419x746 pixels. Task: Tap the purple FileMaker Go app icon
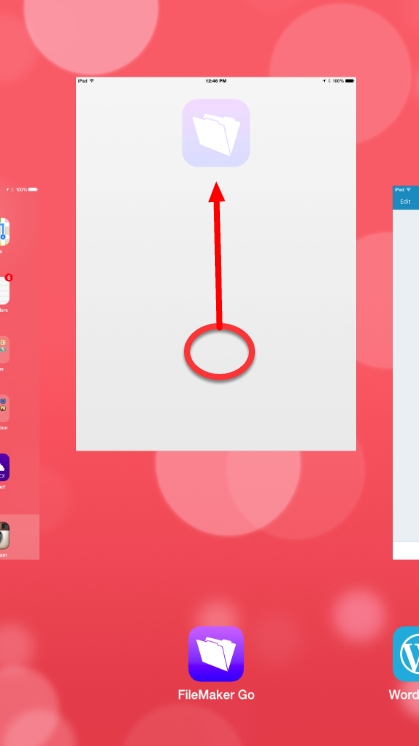point(216,654)
